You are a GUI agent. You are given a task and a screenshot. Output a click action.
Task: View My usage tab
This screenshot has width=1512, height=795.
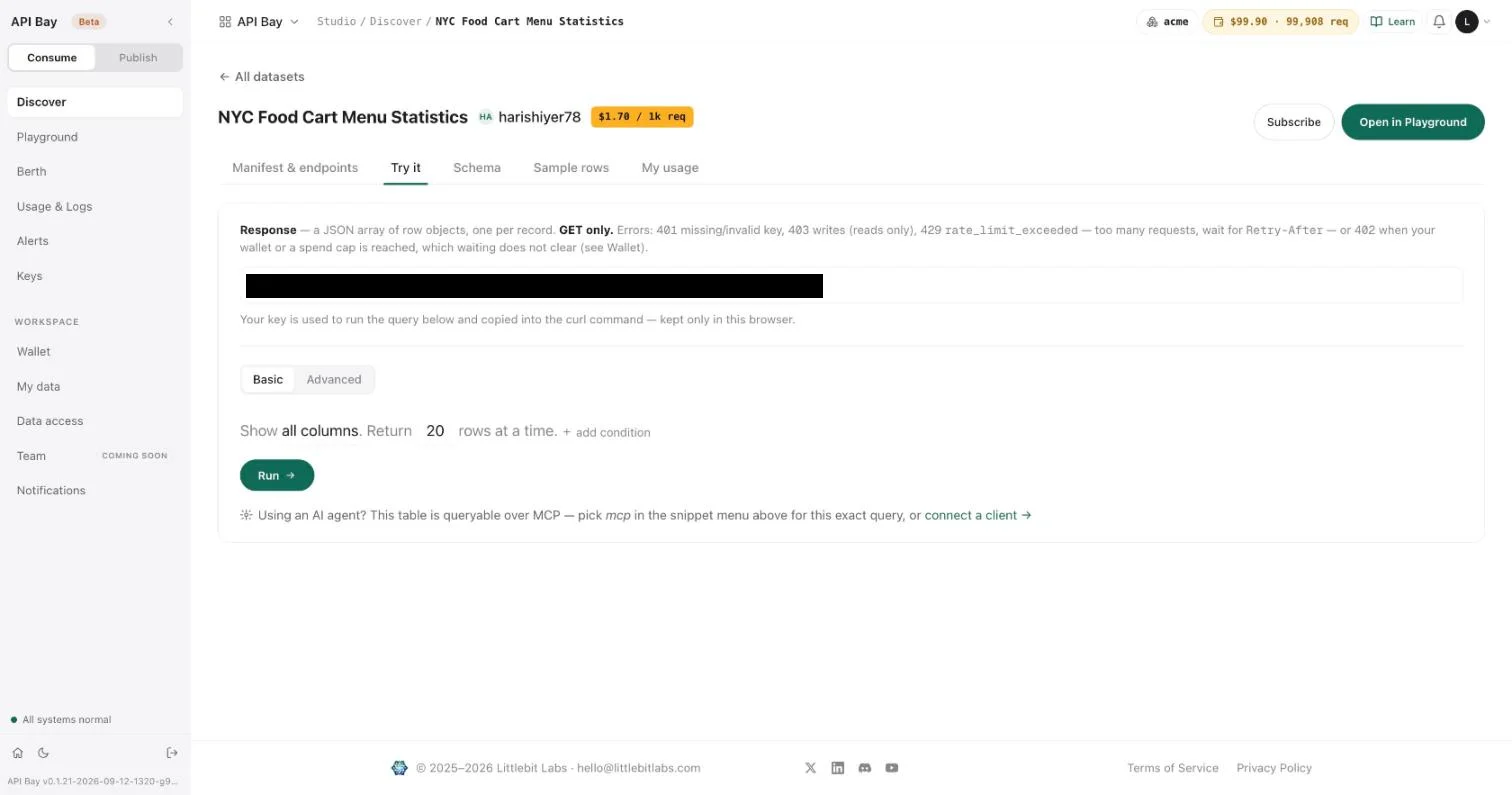coord(670,168)
